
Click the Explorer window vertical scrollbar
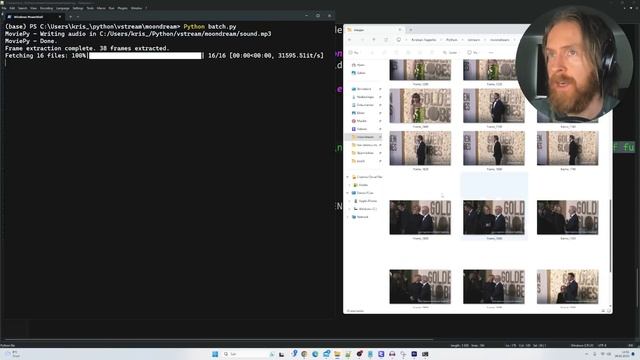click(610, 235)
